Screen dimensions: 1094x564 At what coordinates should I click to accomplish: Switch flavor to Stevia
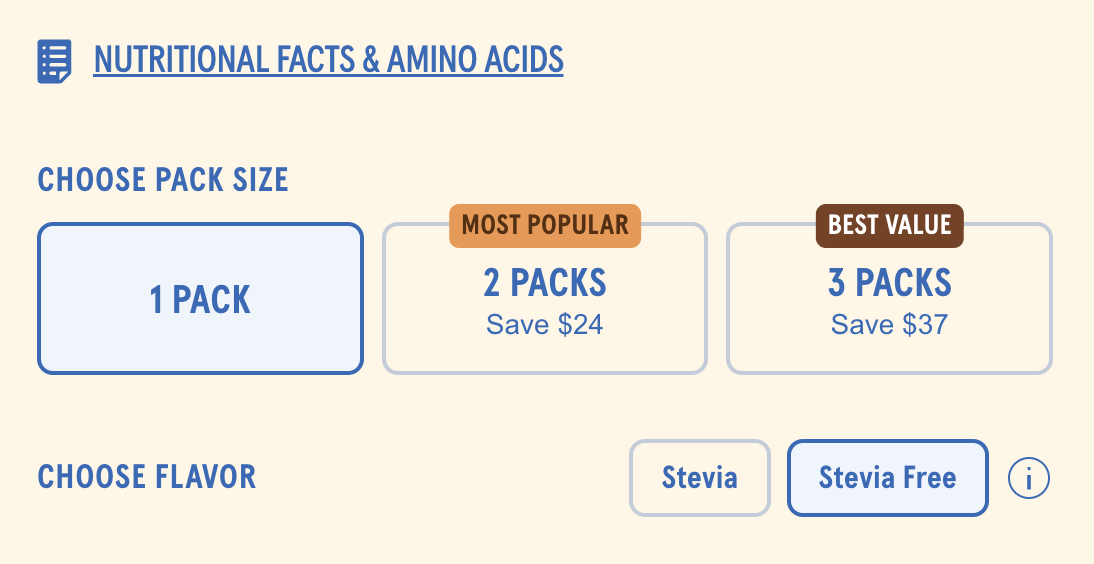coord(699,478)
